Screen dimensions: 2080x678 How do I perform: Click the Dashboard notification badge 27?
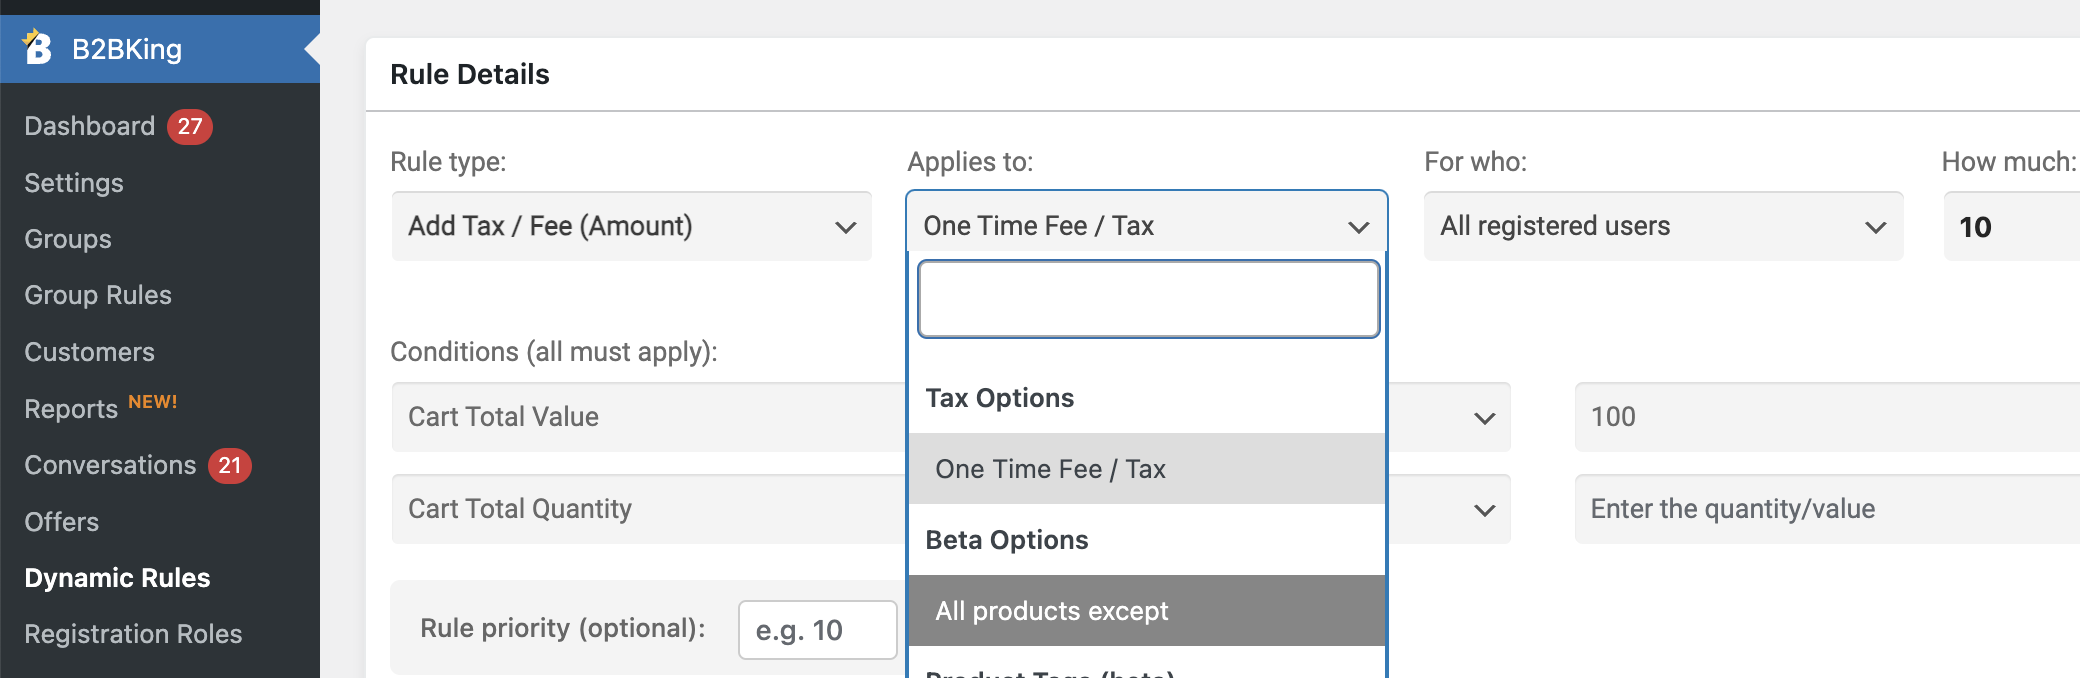(x=189, y=126)
